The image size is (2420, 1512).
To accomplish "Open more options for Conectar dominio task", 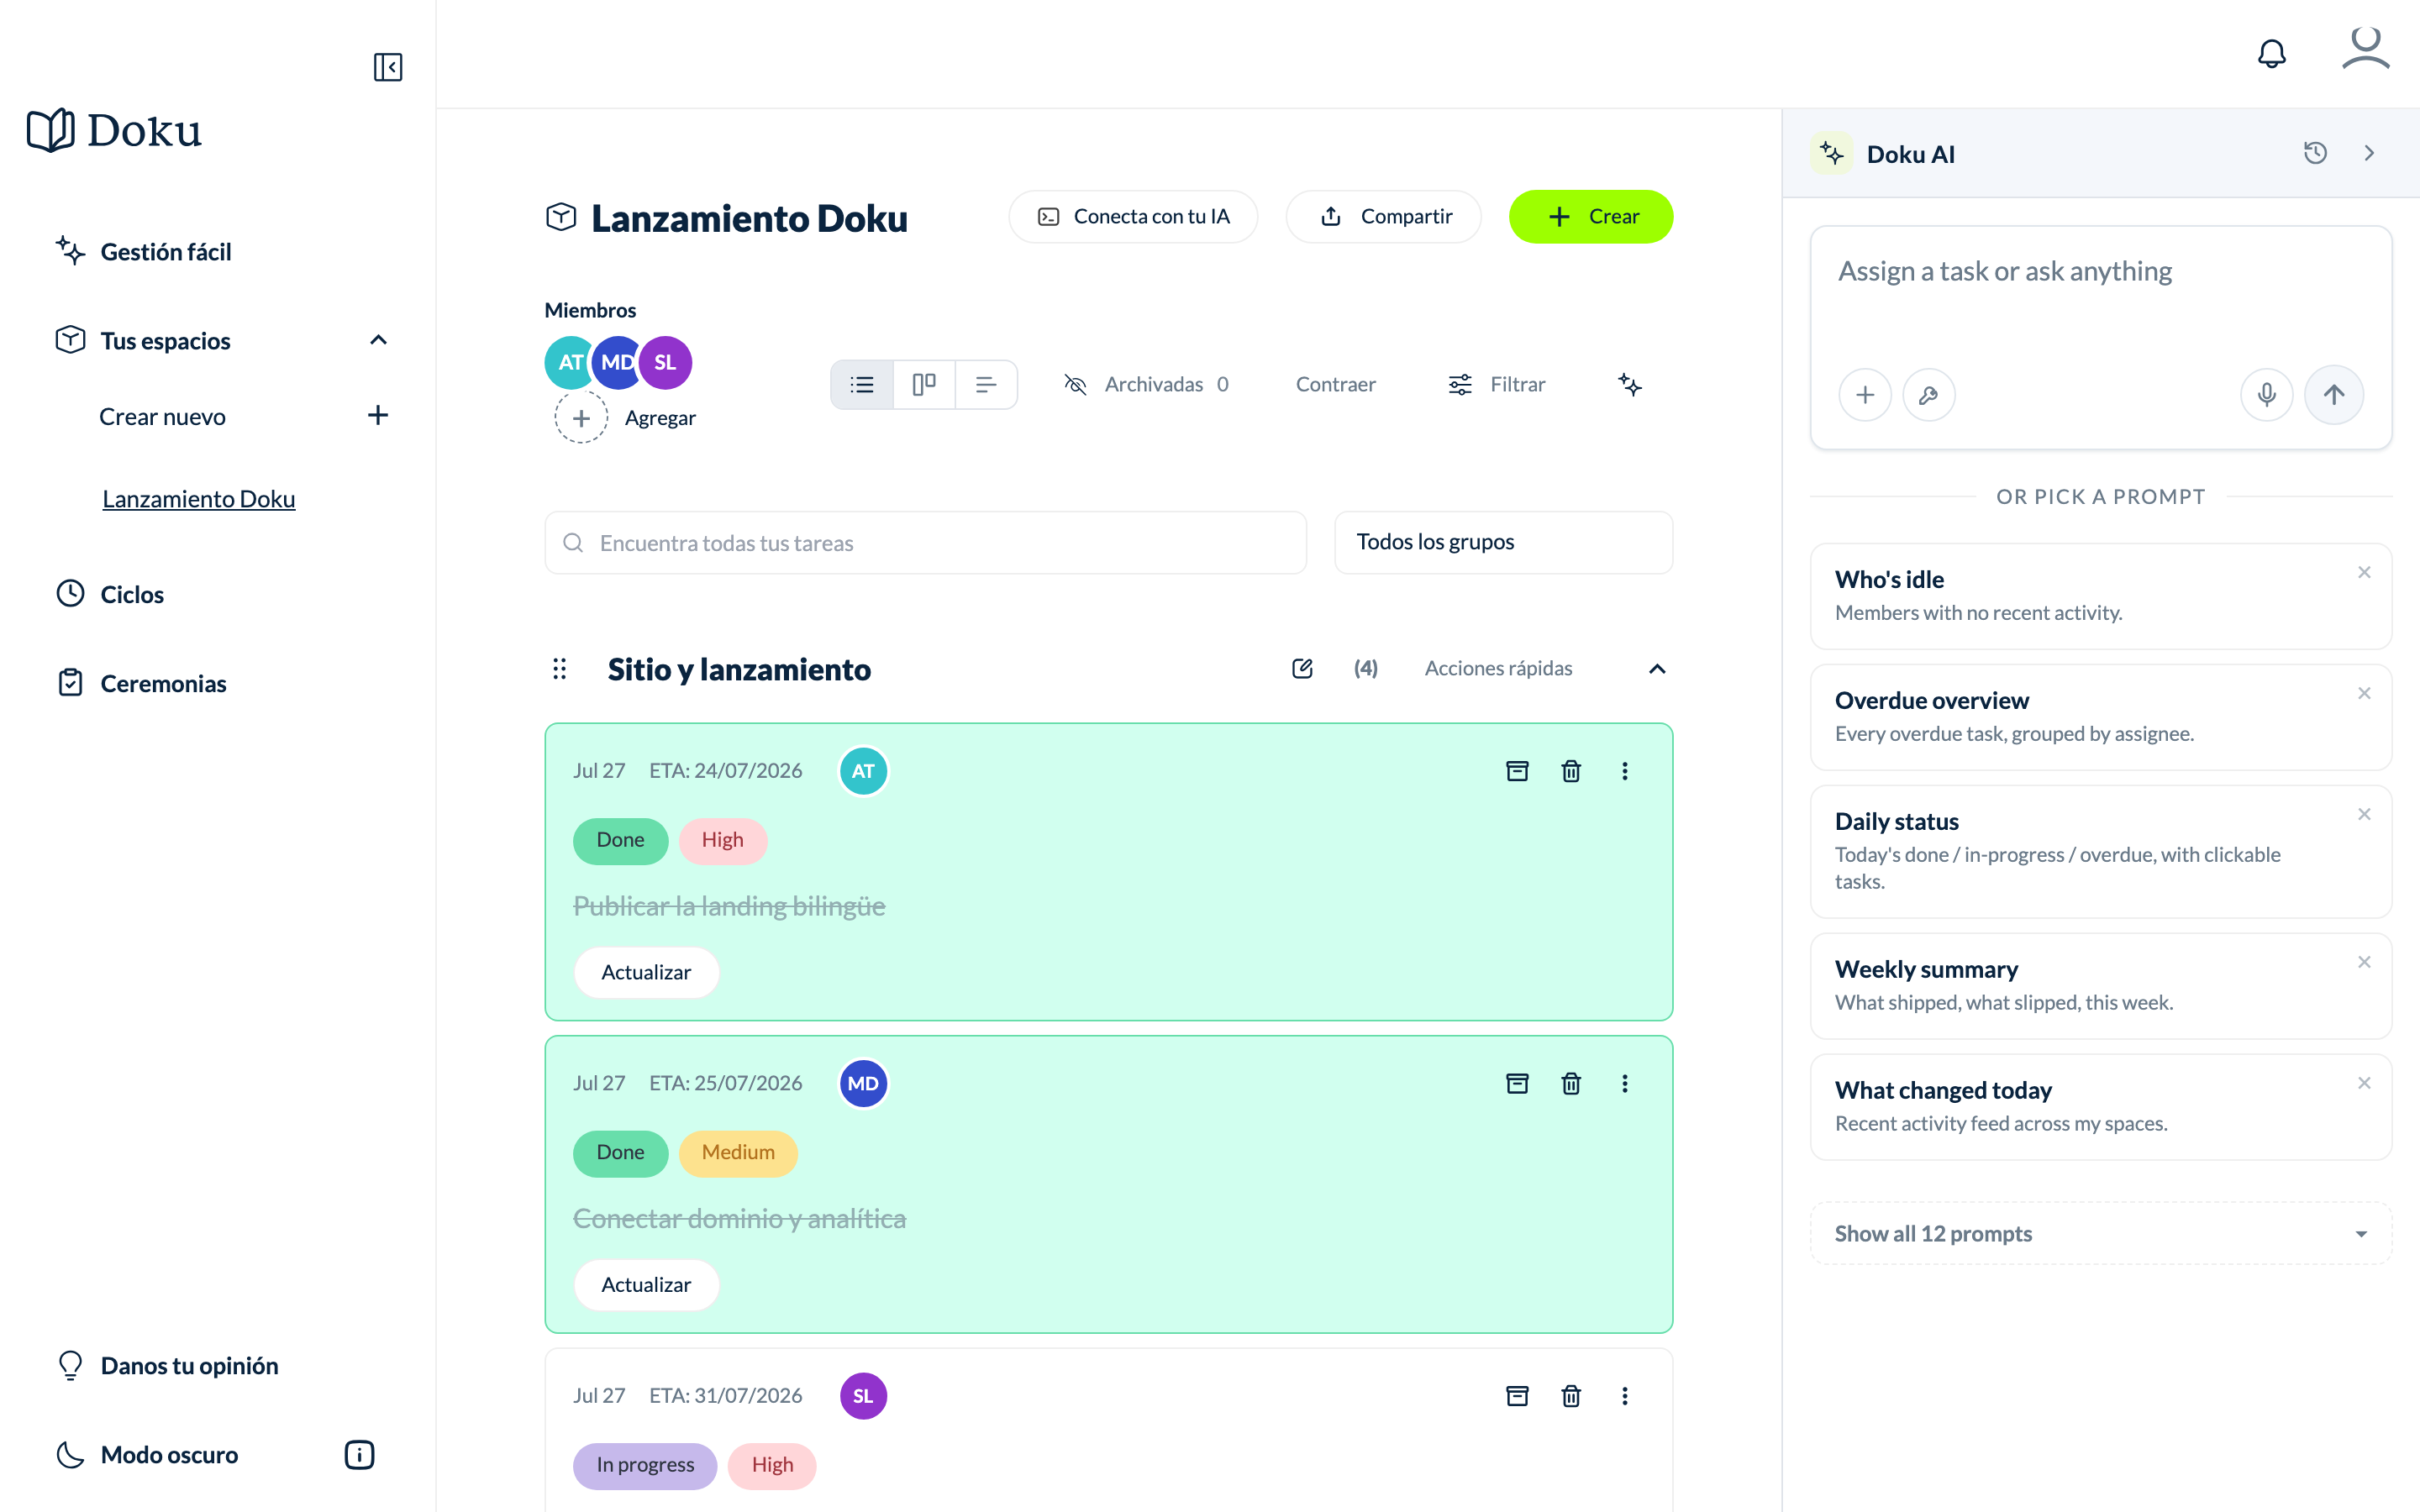I will [1624, 1083].
